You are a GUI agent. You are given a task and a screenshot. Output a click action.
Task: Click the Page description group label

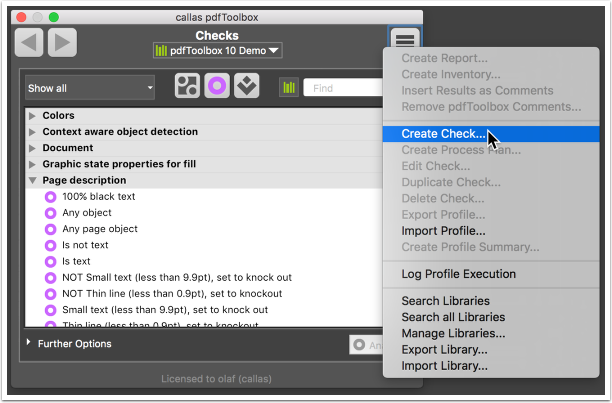pos(84,180)
